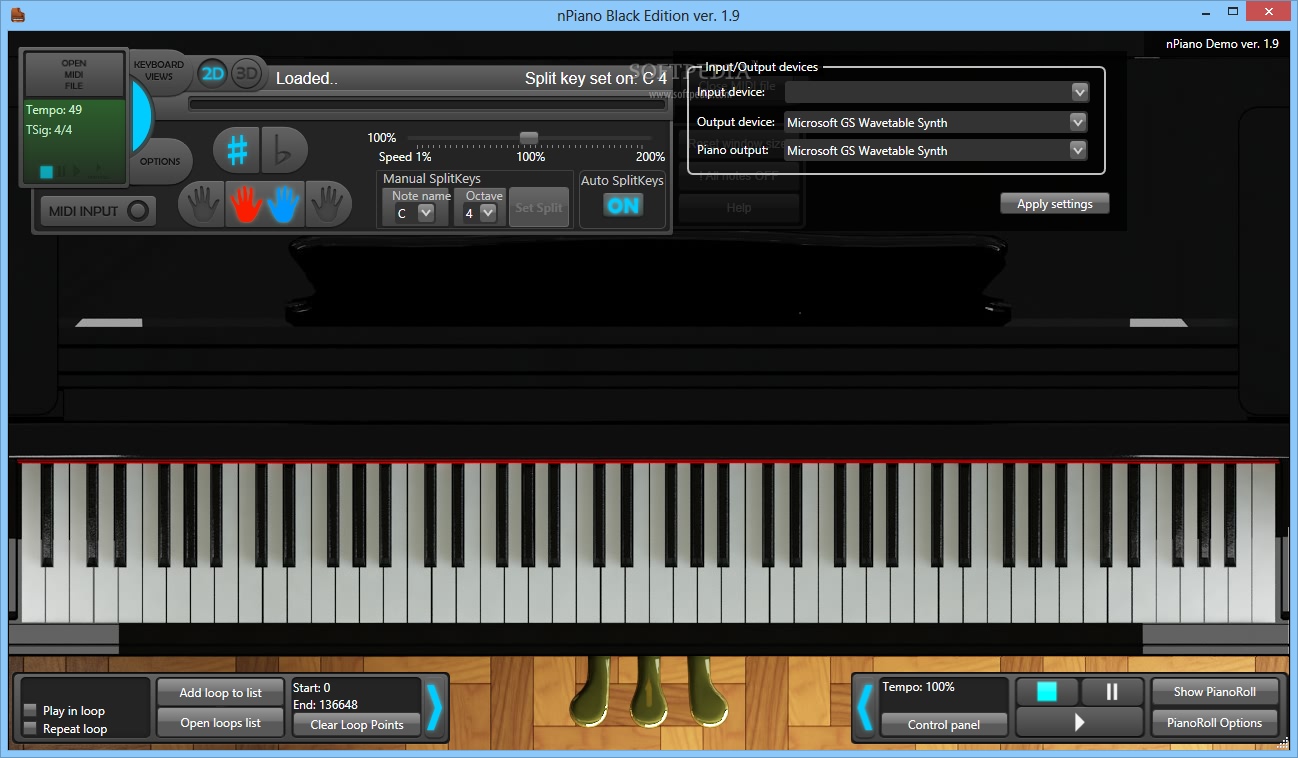
Task: Start playback with the play arrow
Action: (1079, 722)
